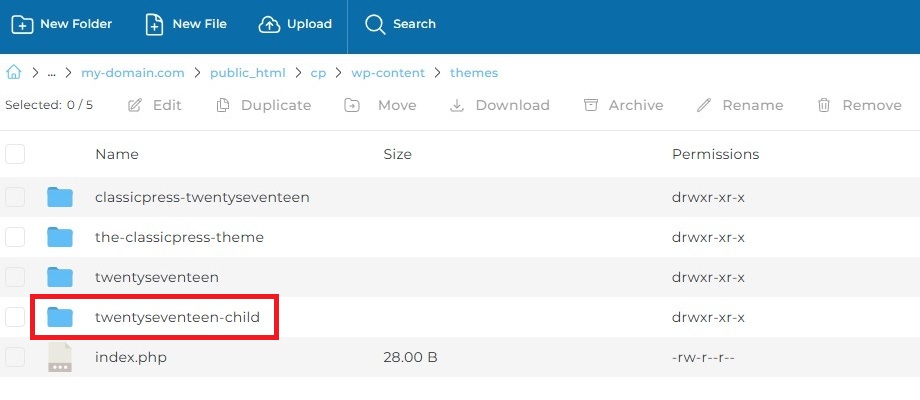Click the twentyseventeen-child folder icon
This screenshot has width=920, height=400.
point(60,317)
